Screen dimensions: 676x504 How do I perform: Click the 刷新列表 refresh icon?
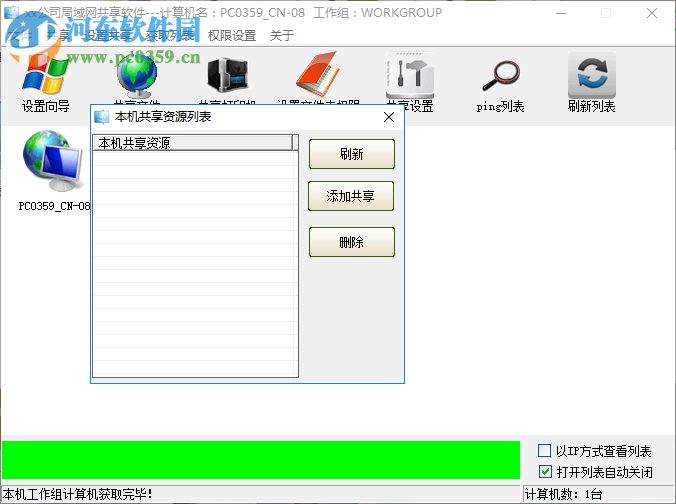[x=592, y=75]
